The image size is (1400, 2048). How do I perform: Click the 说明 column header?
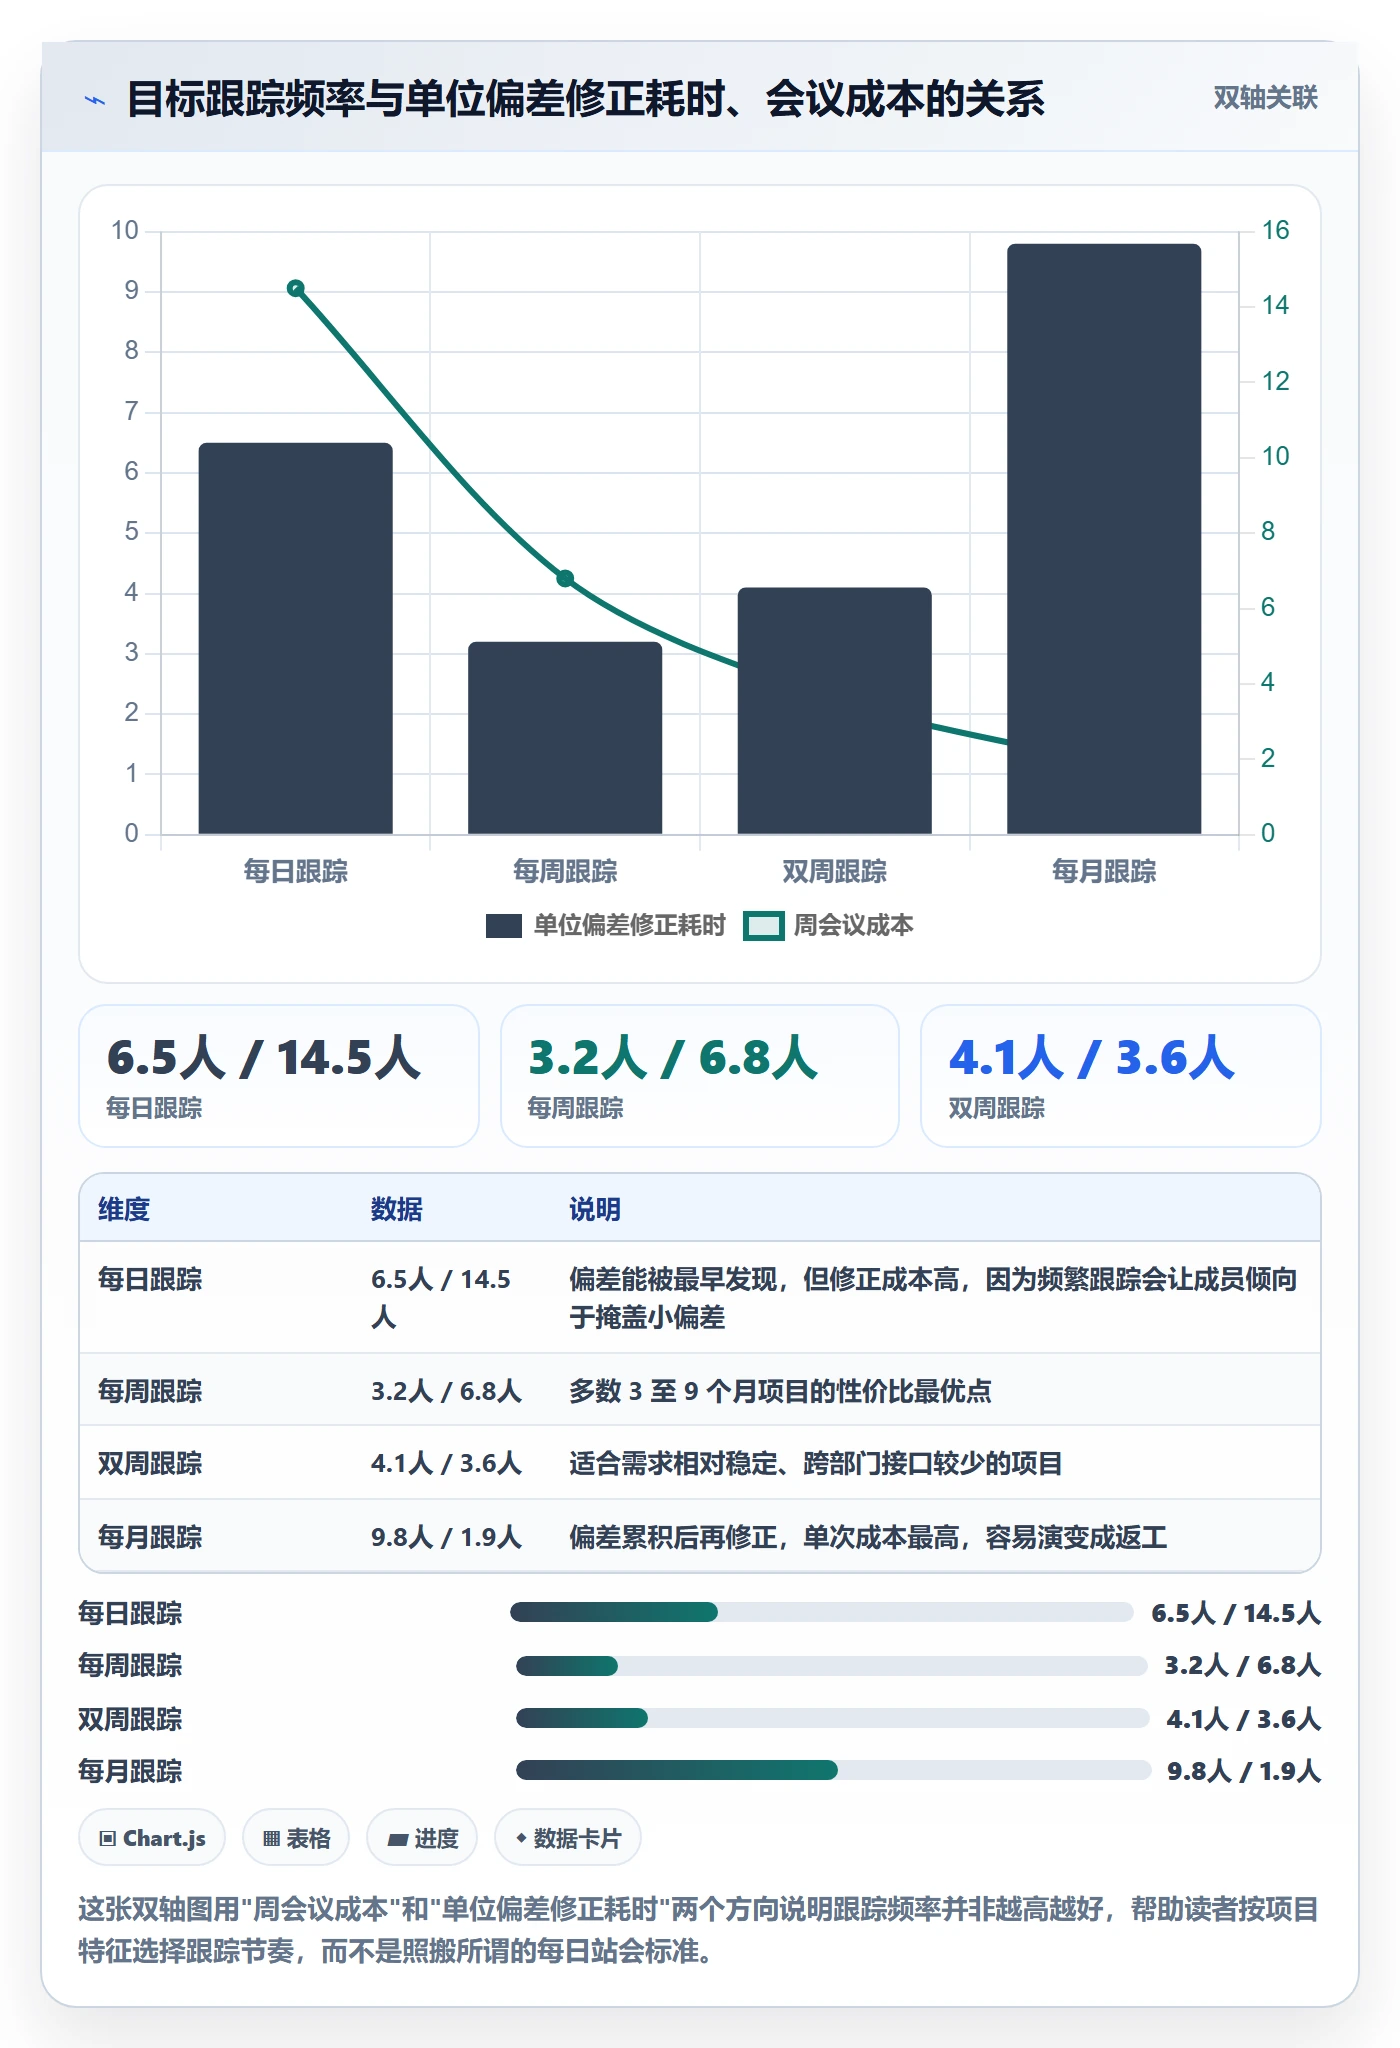point(595,1209)
